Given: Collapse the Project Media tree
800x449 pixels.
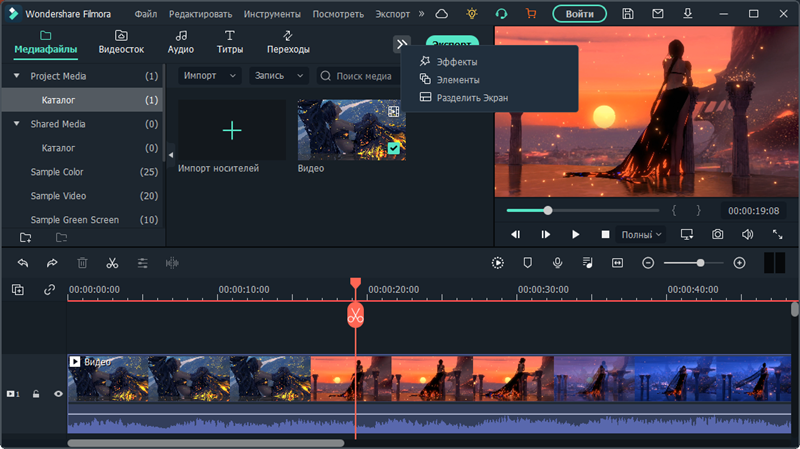Looking at the screenshot, I should click(x=16, y=76).
